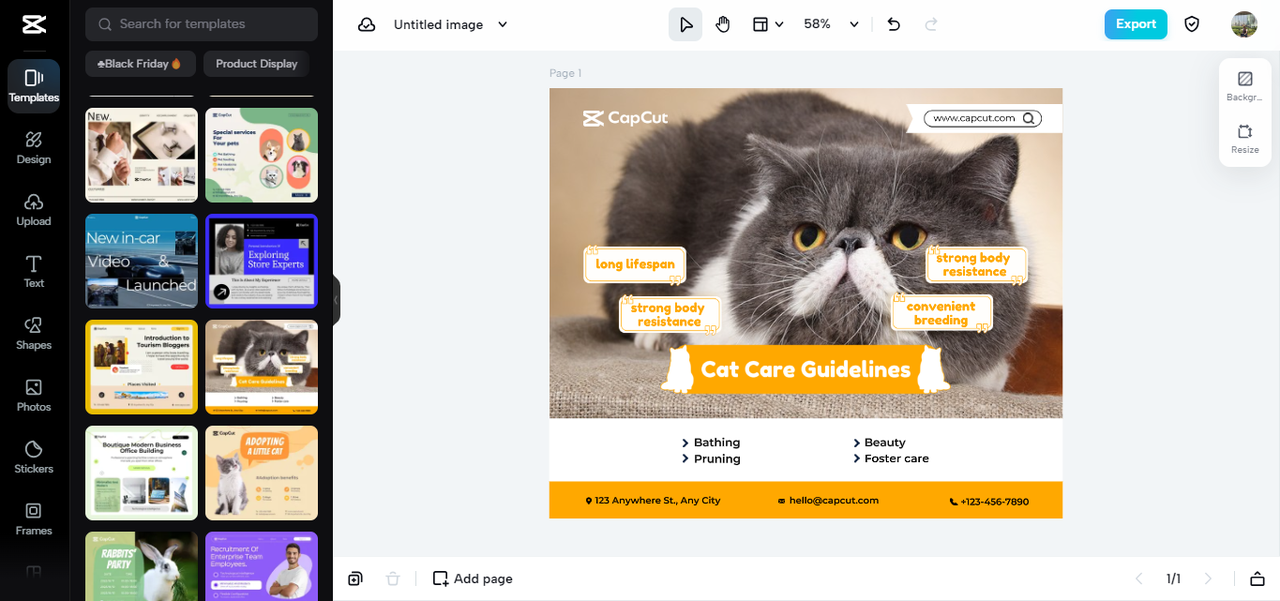Open the Photos sidebar panel
This screenshot has width=1280, height=601.
[x=34, y=396]
